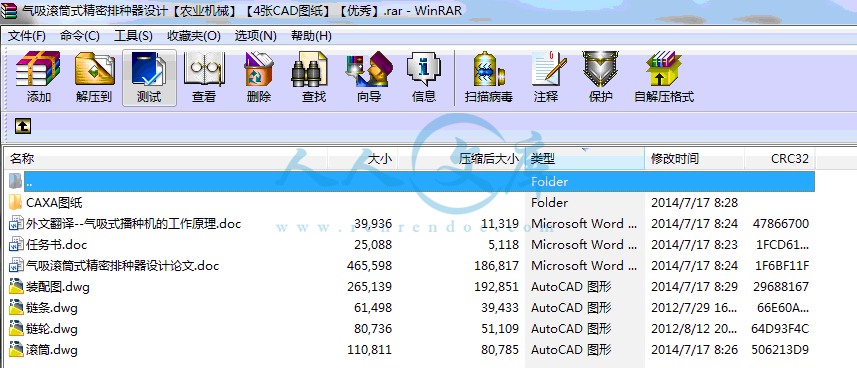The image size is (857, 368).
Task: Click the DWG icon of 链轮.dwg
Action: pyautogui.click(x=16, y=329)
